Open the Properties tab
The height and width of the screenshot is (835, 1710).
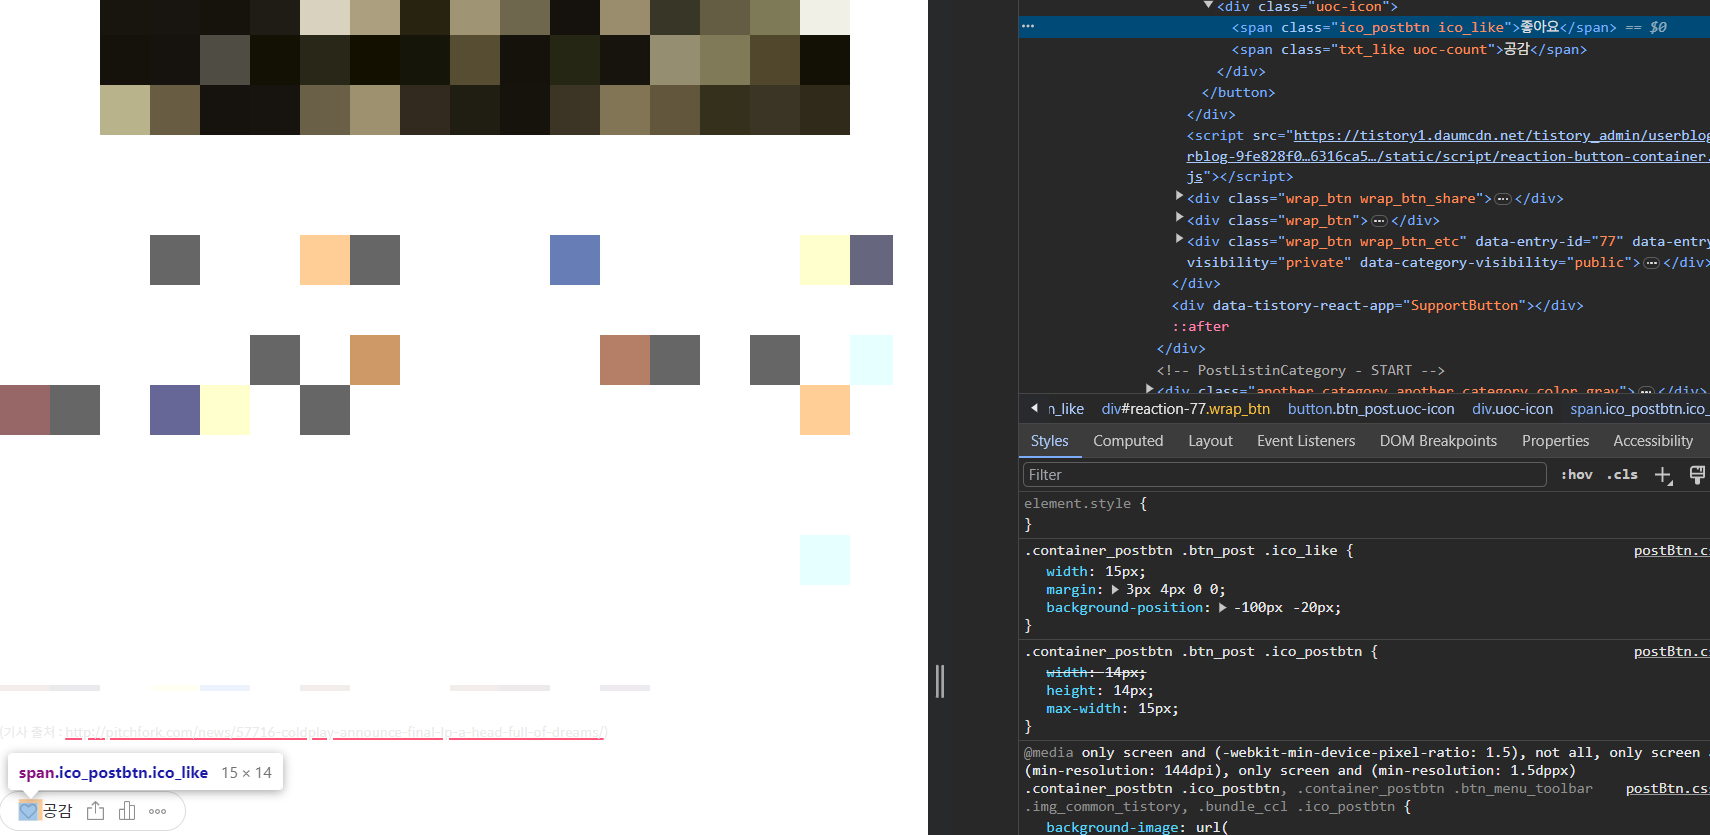1555,441
